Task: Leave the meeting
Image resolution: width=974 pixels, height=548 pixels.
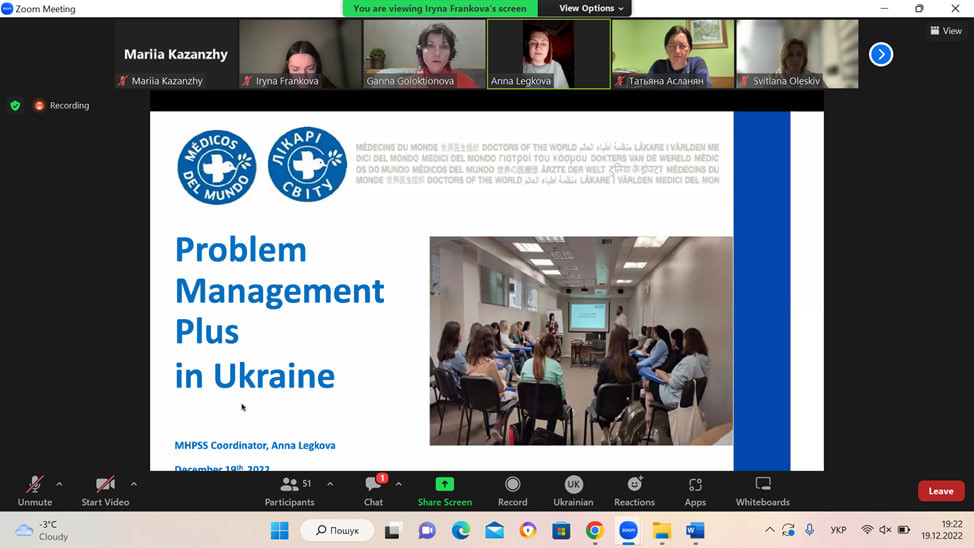Action: 941,491
